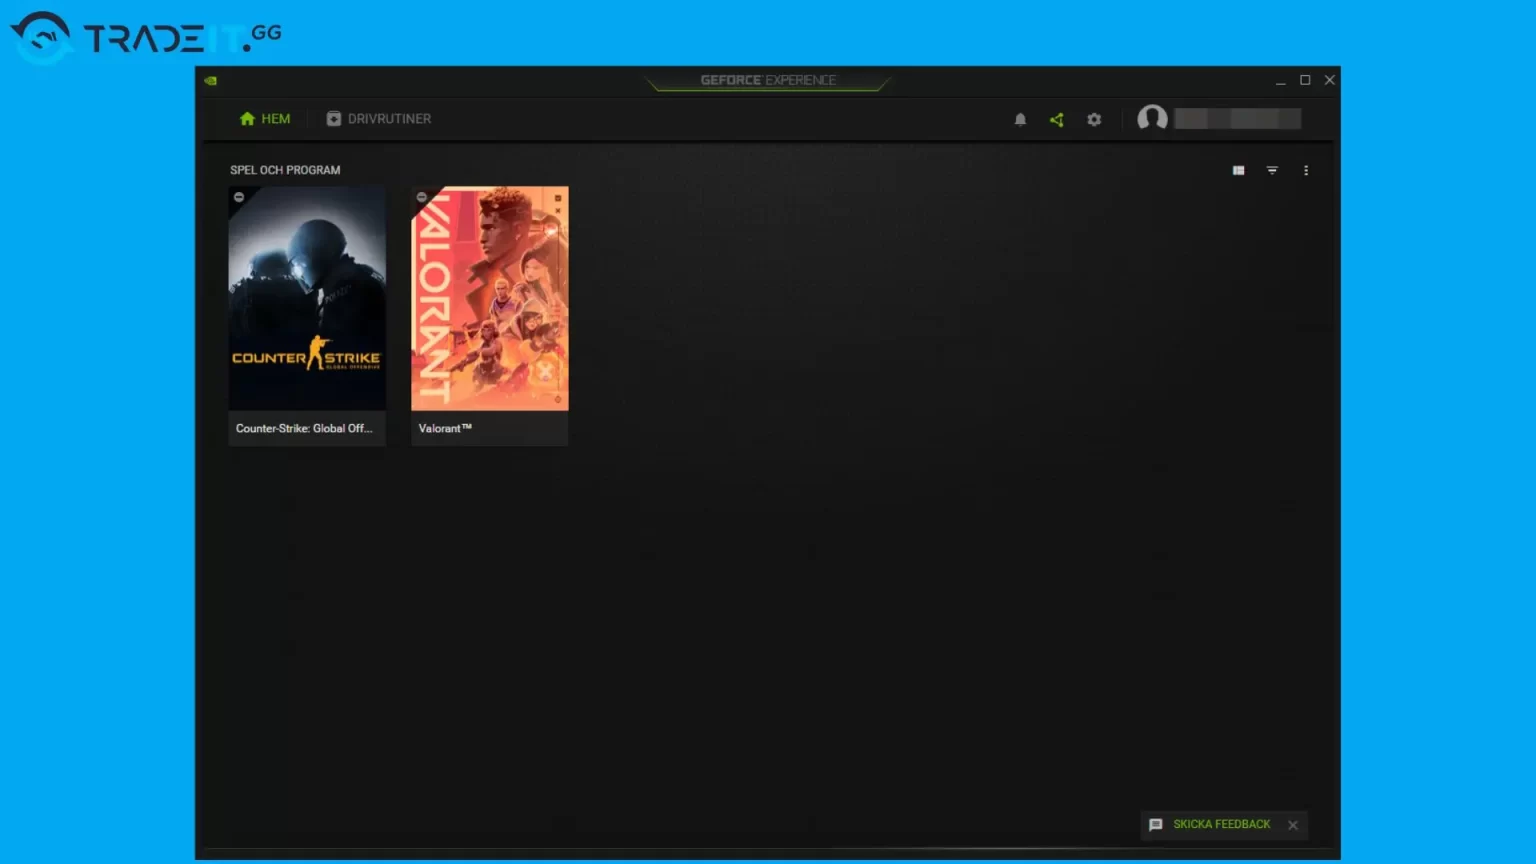Screen dimensions: 1536x864
Task: Open the games filter icon
Action: point(1272,171)
